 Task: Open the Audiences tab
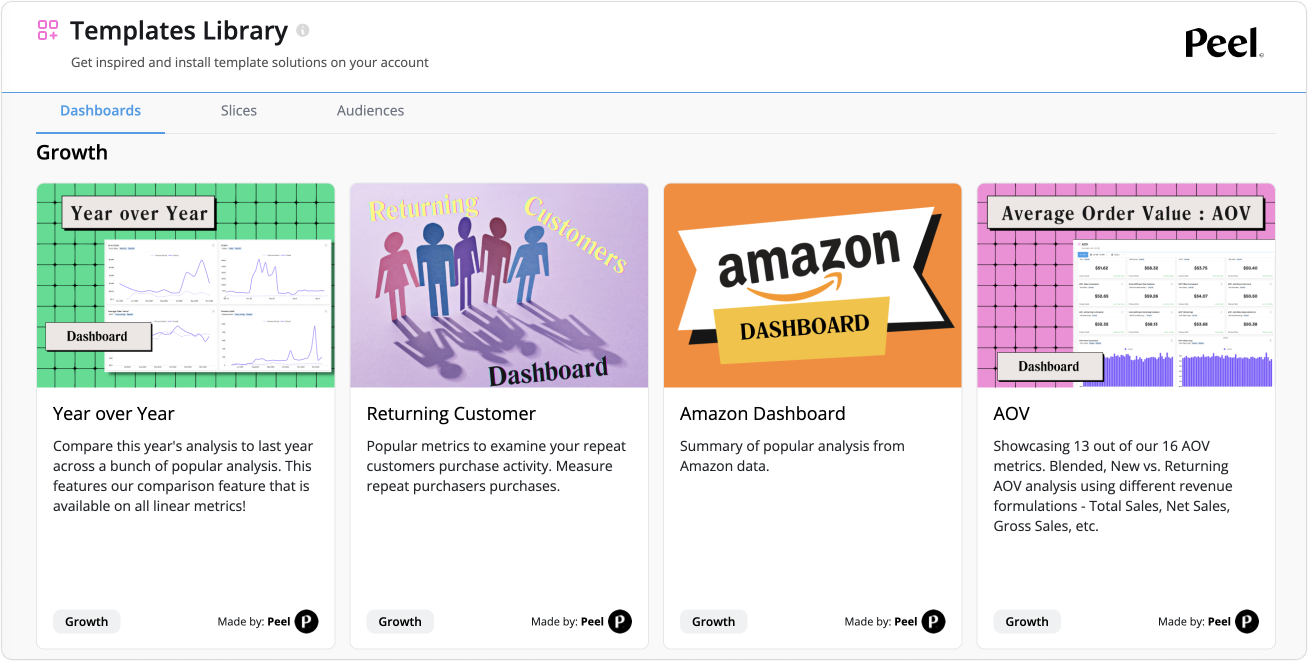(x=370, y=111)
